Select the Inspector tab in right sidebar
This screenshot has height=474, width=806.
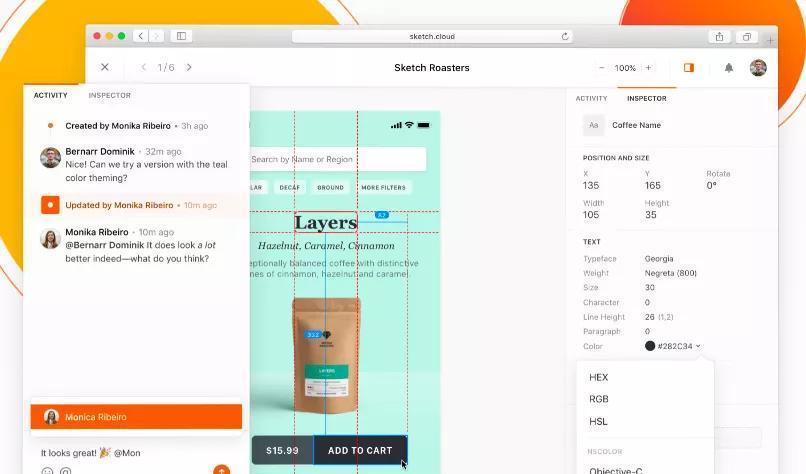tap(647, 98)
